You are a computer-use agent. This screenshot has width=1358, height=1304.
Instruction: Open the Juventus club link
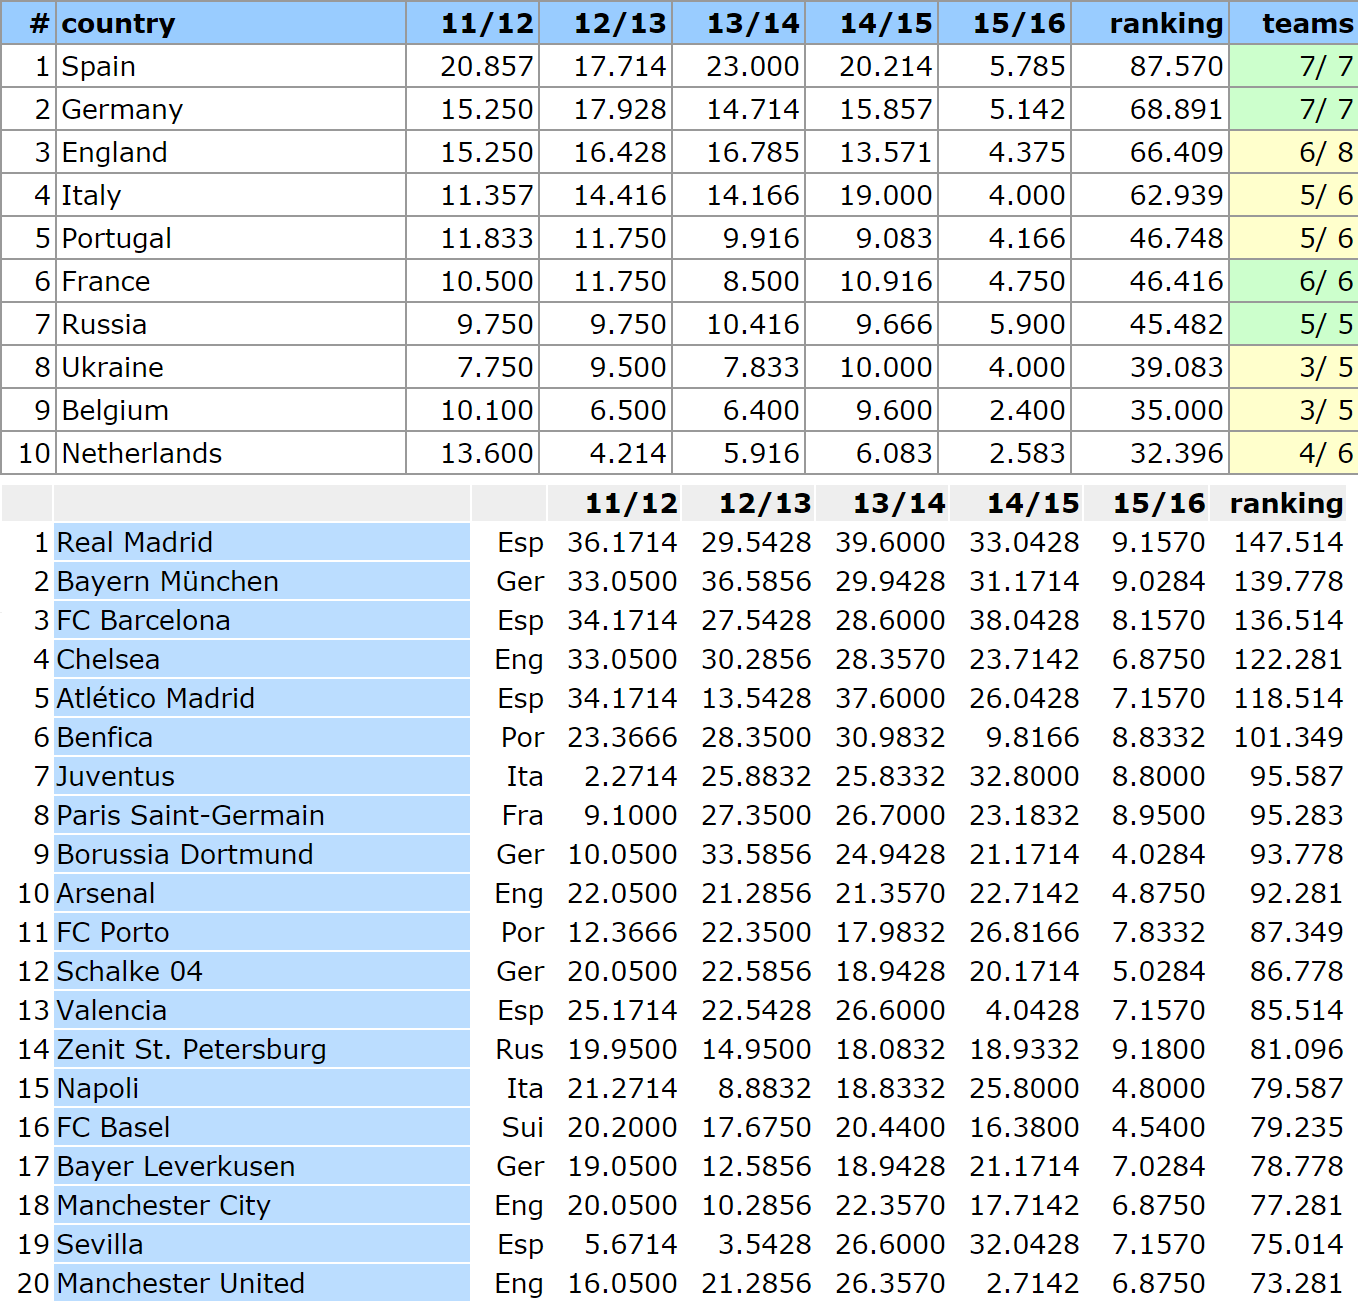115,776
